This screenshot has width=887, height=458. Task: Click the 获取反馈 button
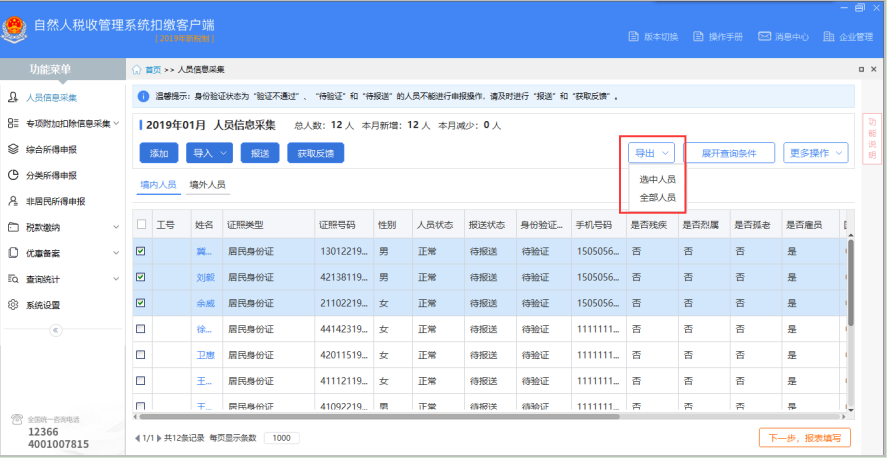(x=316, y=153)
